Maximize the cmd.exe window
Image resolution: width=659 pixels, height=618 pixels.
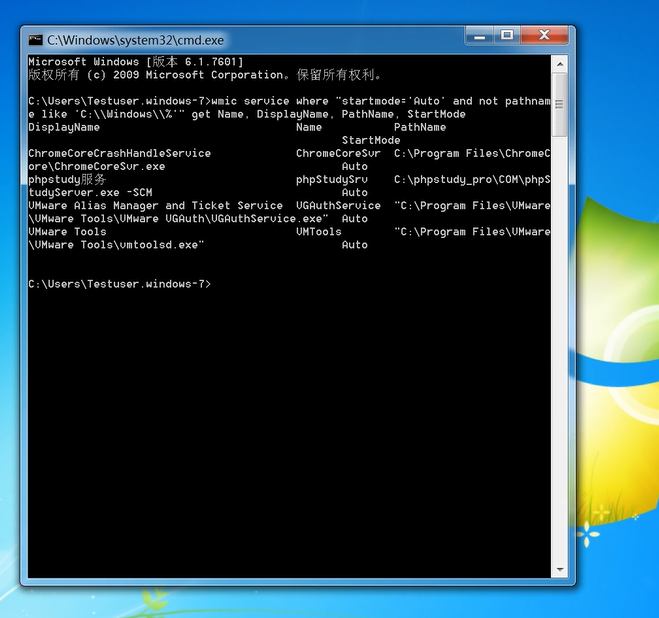[x=507, y=36]
